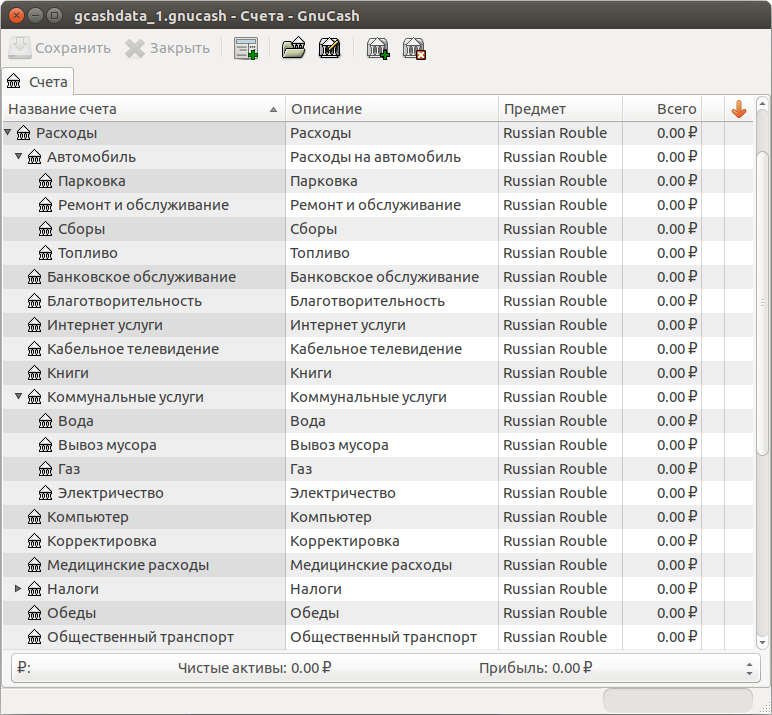Expand the Налоги account branch
Image resolution: width=772 pixels, height=715 pixels.
[x=18, y=588]
